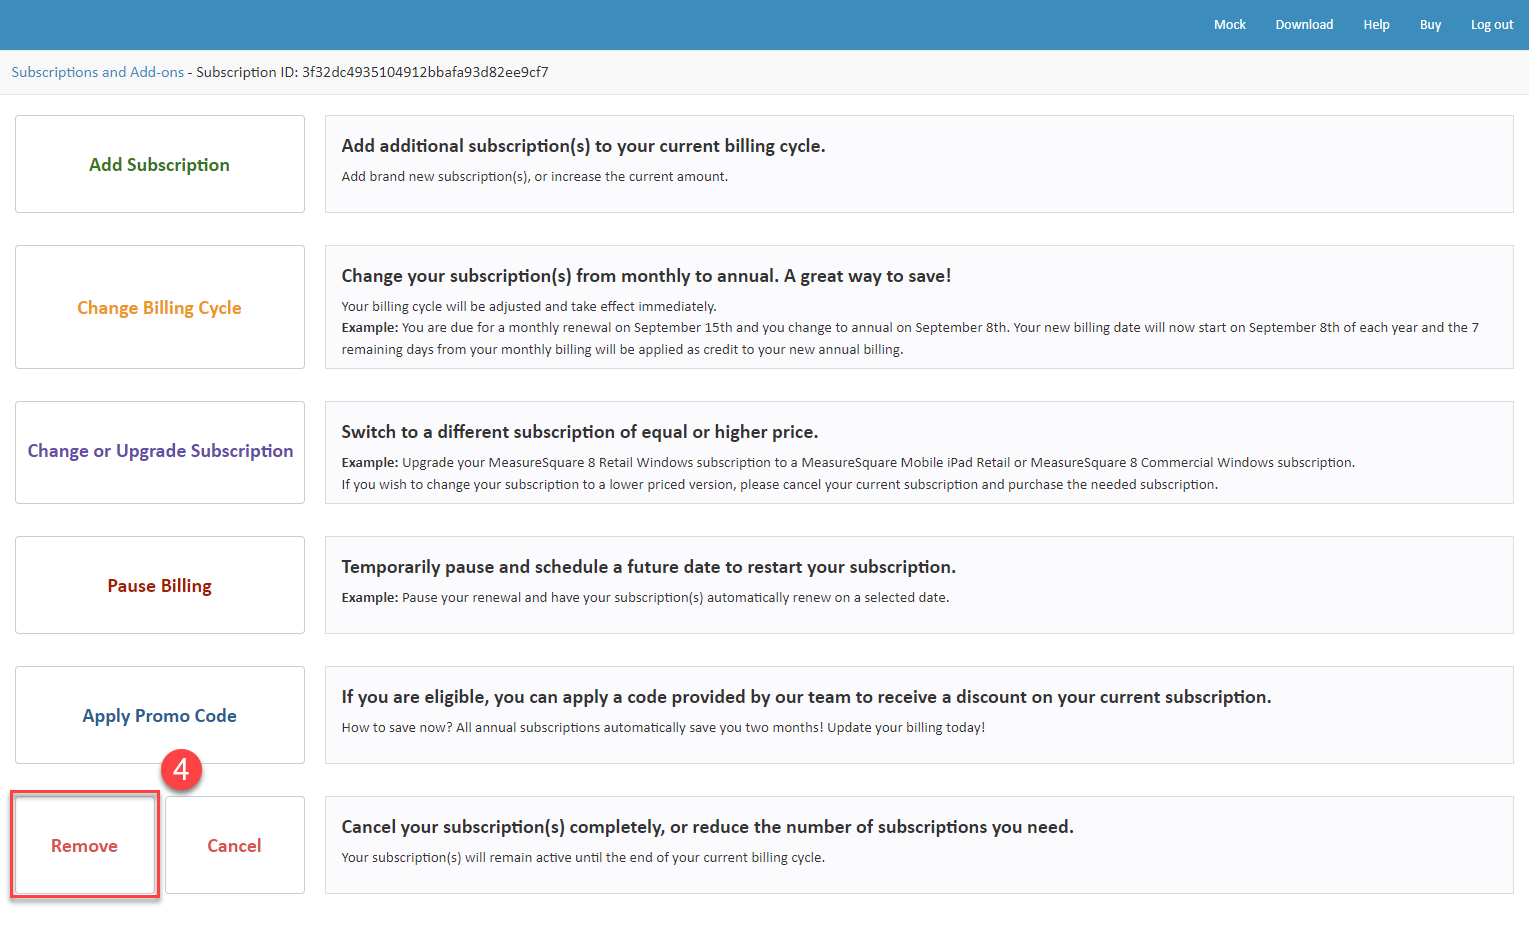Click the red Remove button
1529x929 pixels.
(x=85, y=845)
